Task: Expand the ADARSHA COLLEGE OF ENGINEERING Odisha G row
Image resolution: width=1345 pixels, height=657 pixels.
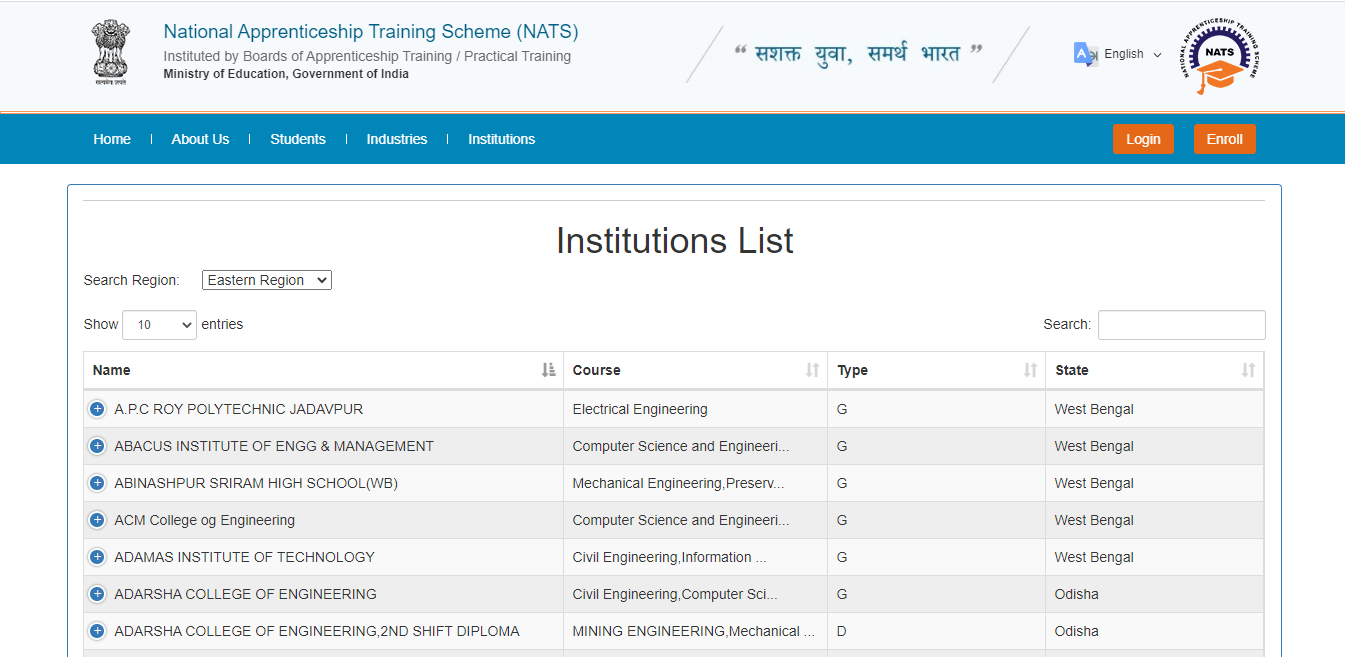Action: coord(97,594)
